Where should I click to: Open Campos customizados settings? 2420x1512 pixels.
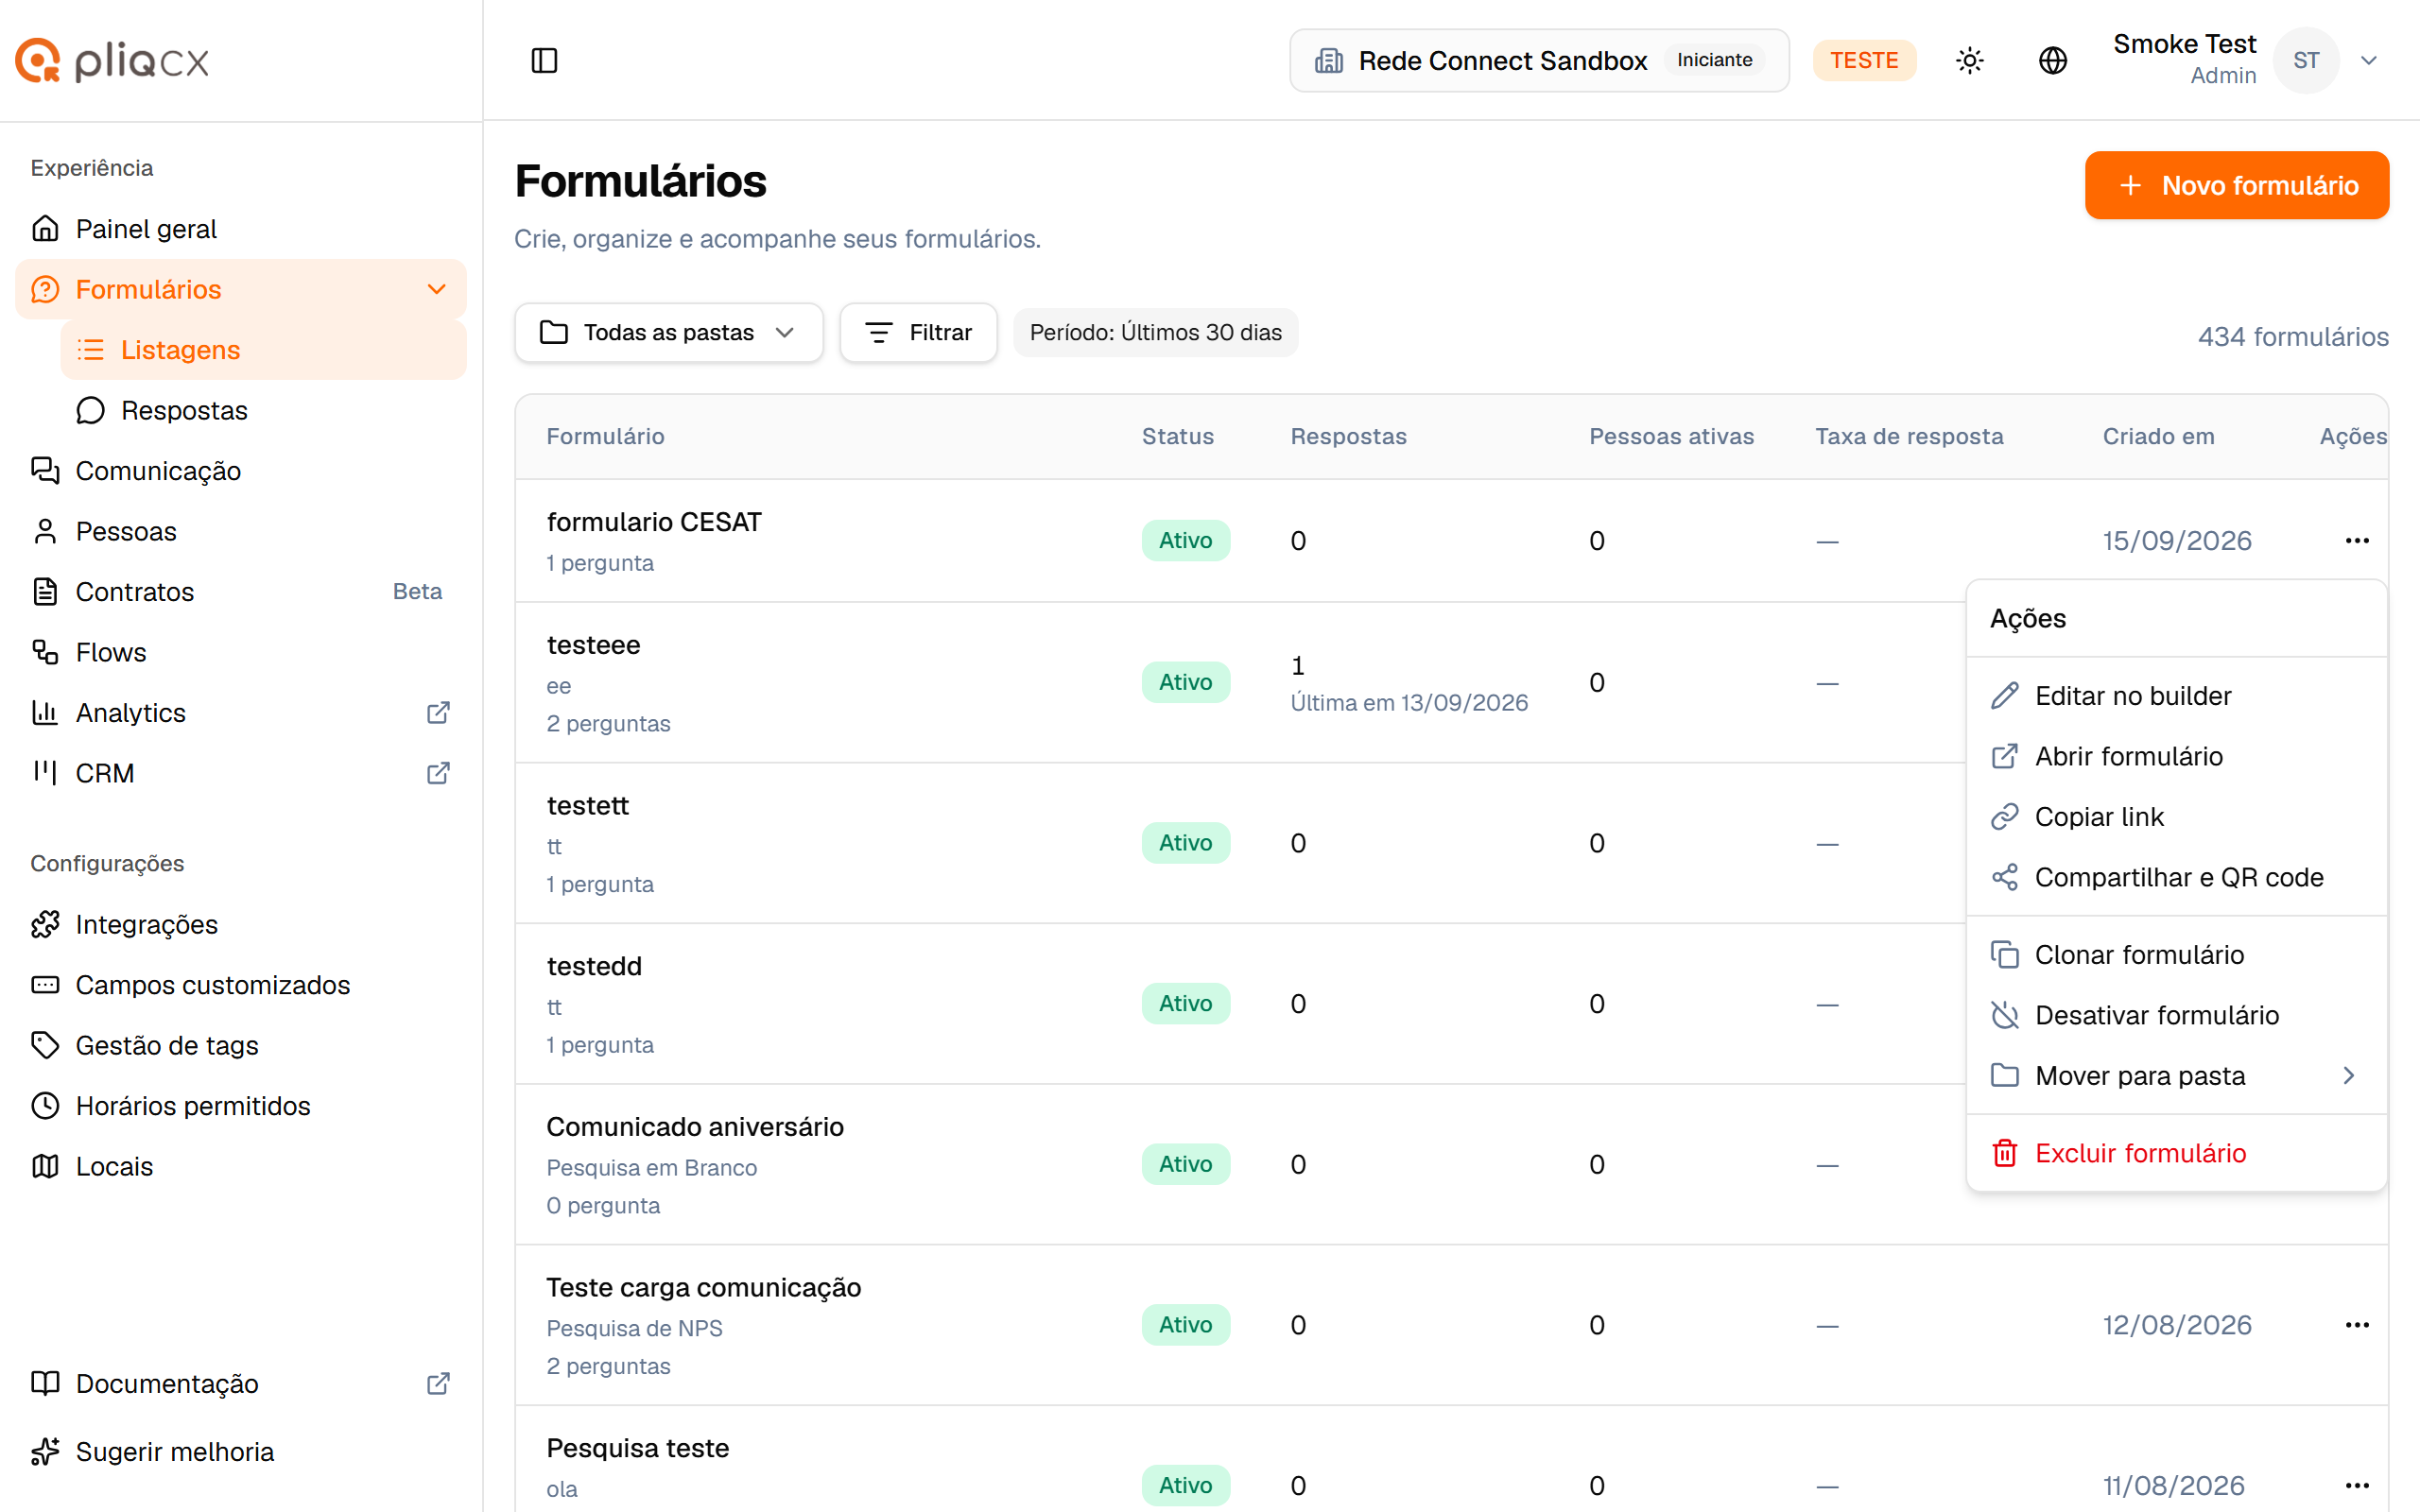point(241,985)
